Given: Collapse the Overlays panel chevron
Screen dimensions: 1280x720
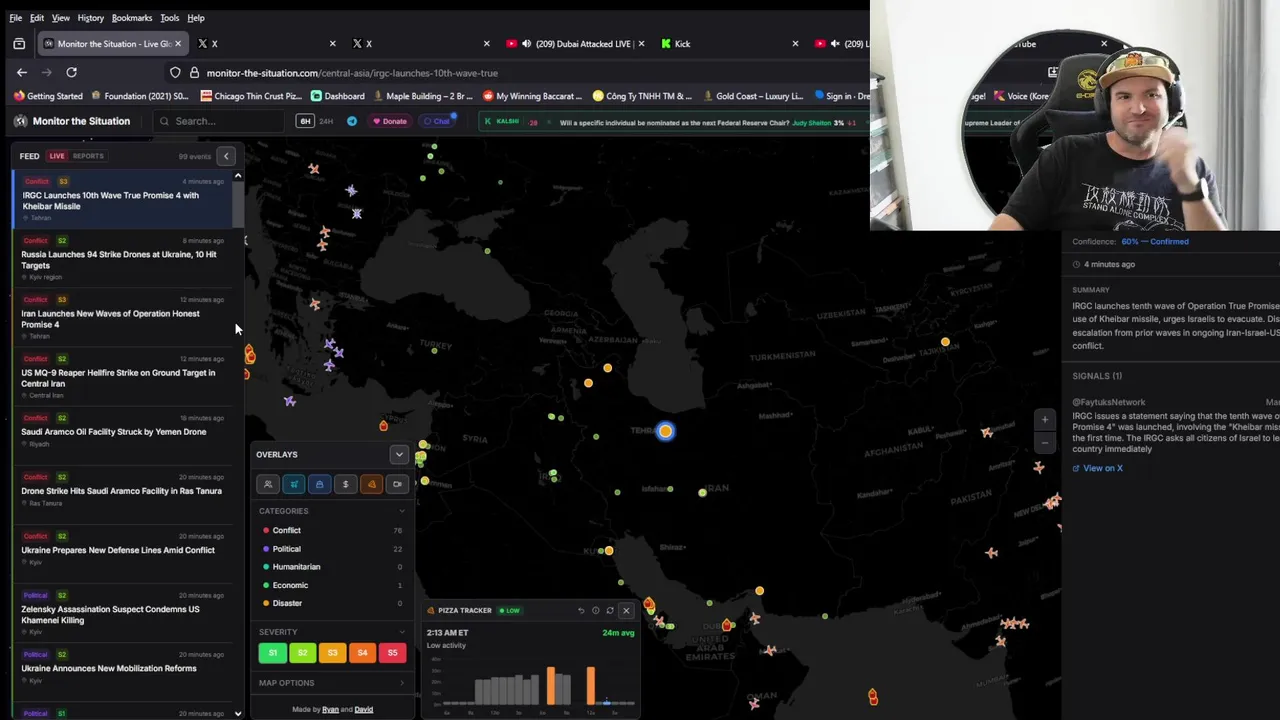Looking at the screenshot, I should coord(399,455).
